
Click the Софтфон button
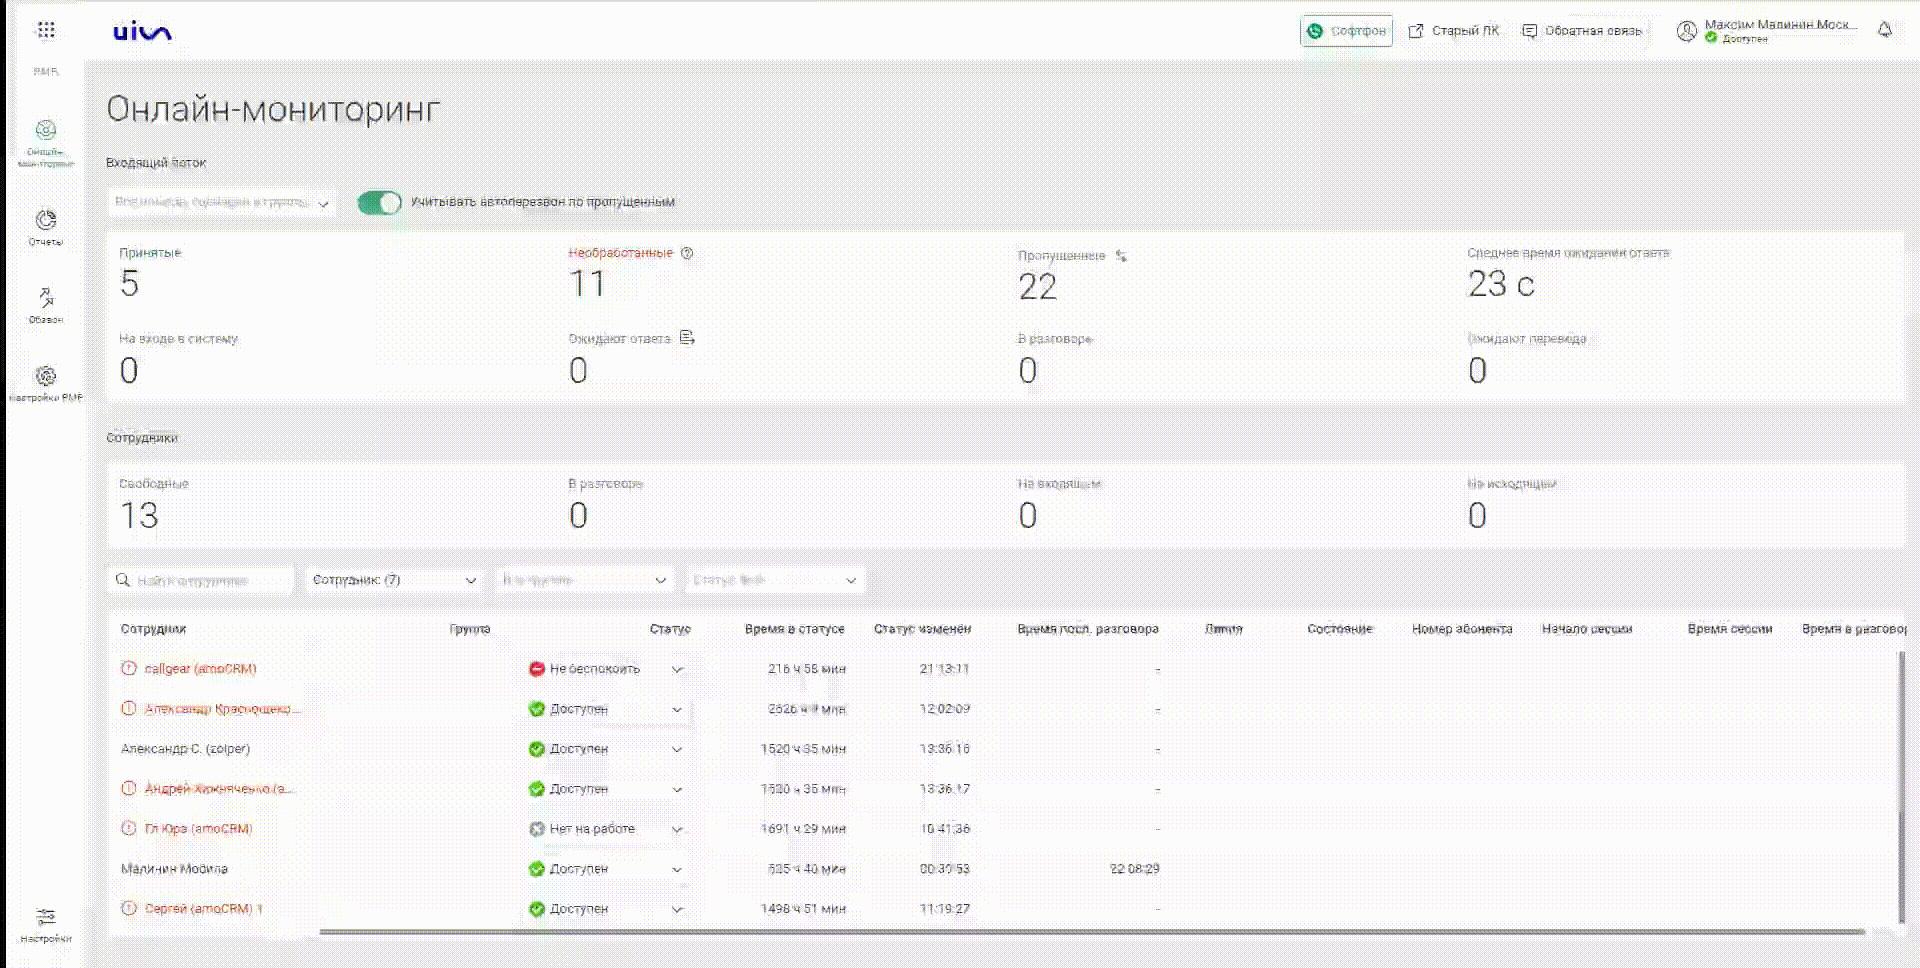1346,31
